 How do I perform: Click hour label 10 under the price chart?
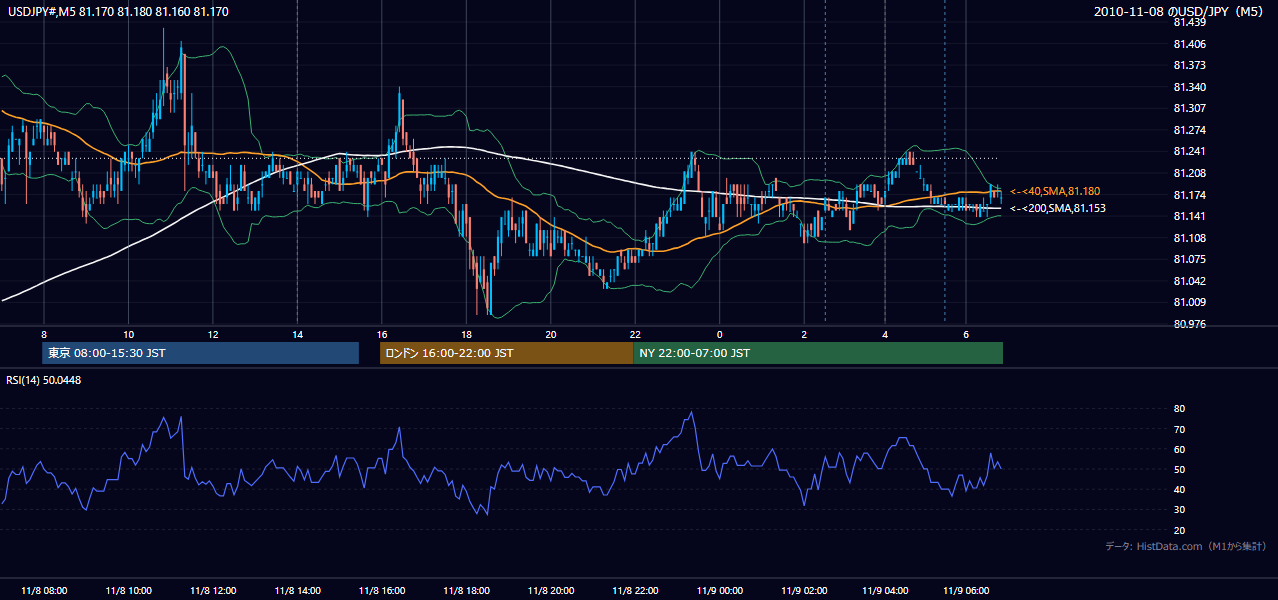click(128, 333)
